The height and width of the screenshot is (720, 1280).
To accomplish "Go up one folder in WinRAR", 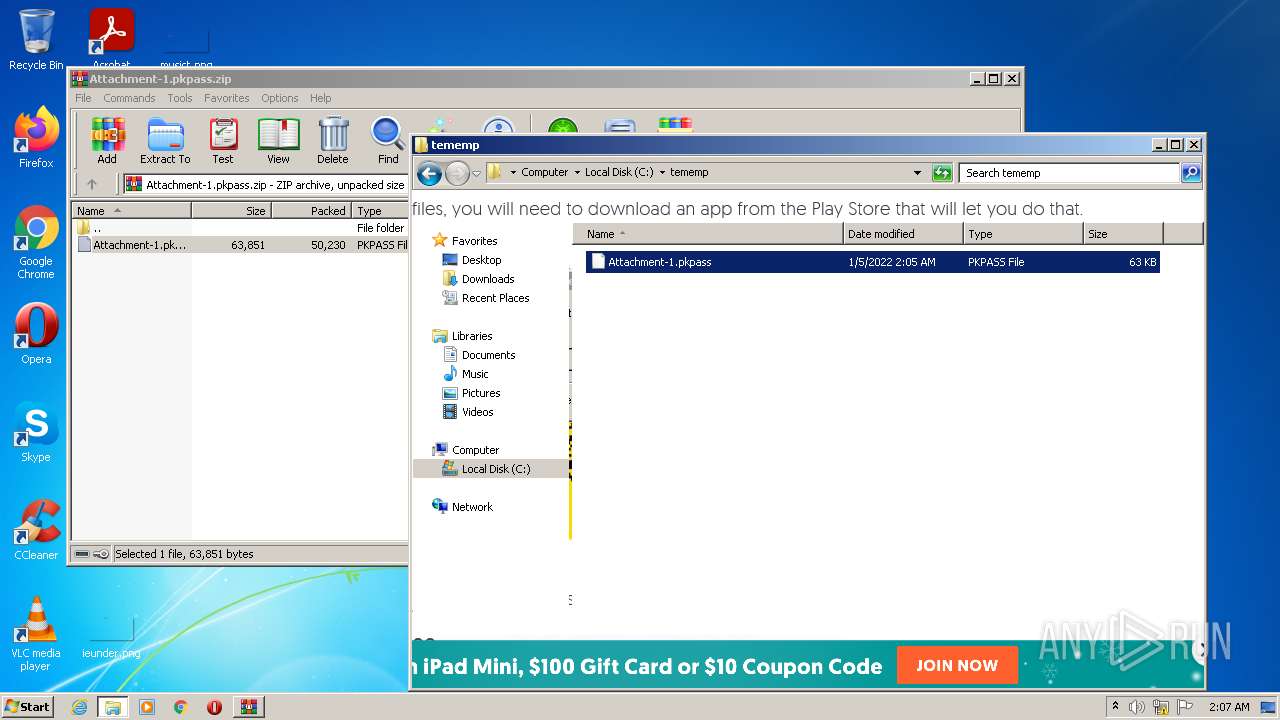I will tap(92, 184).
